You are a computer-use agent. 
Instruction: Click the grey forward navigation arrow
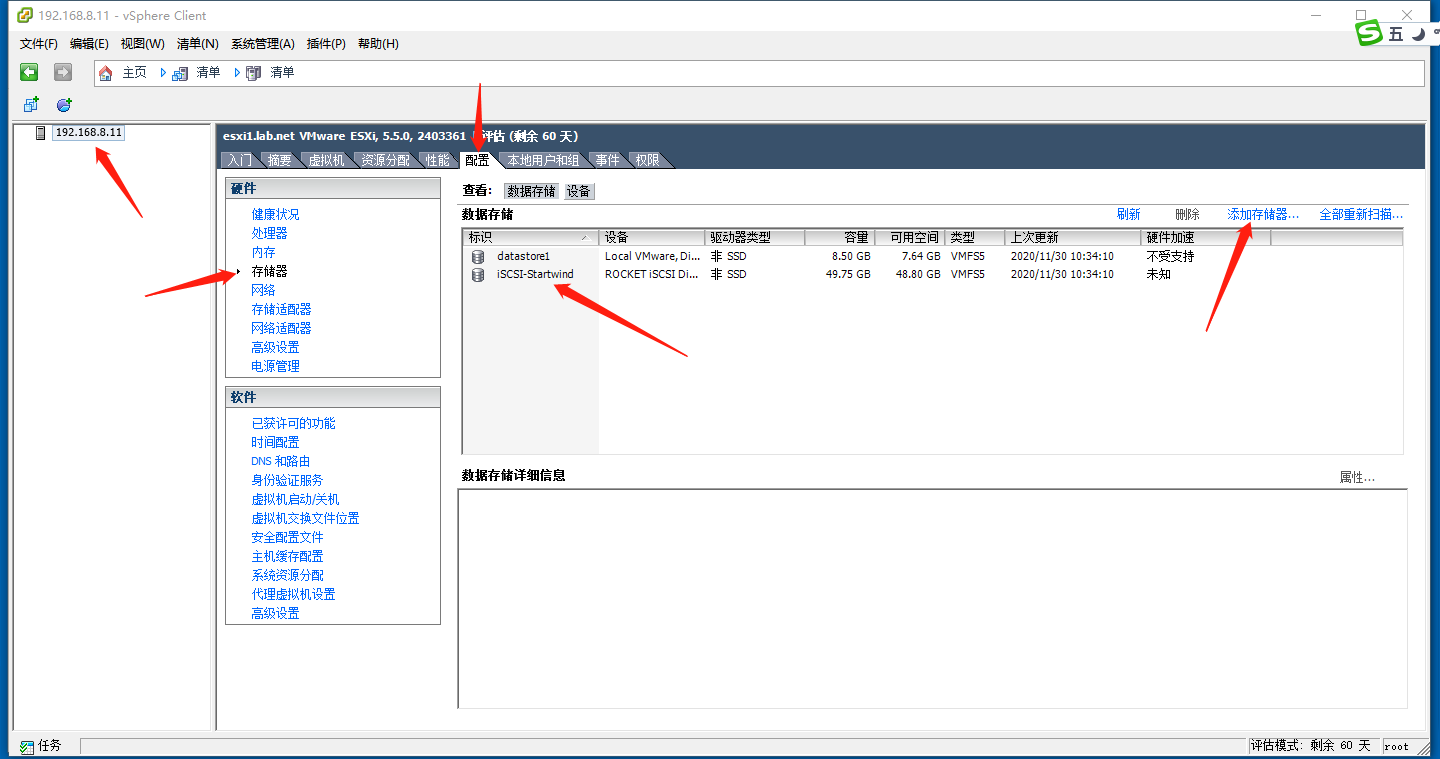pos(63,72)
